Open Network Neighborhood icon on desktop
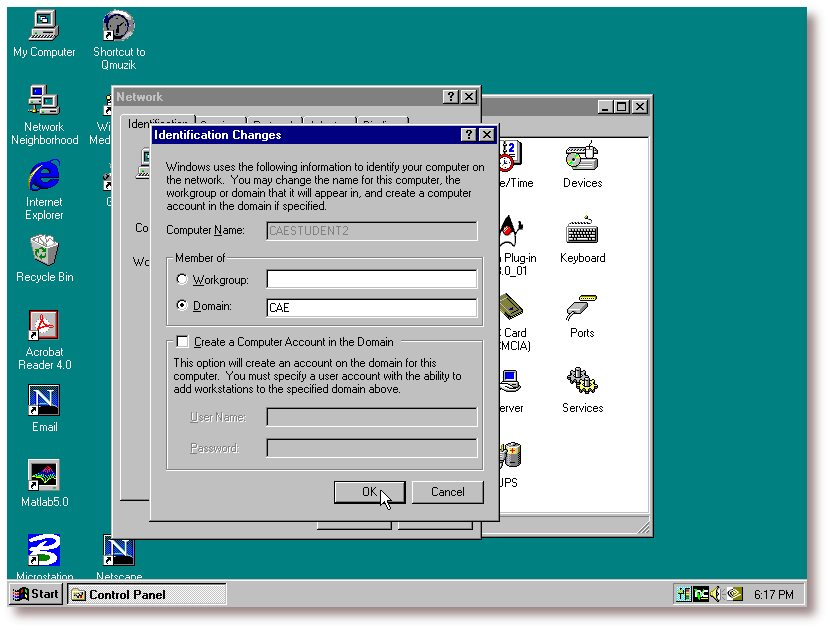The width and height of the screenshot is (830, 630). [43, 101]
